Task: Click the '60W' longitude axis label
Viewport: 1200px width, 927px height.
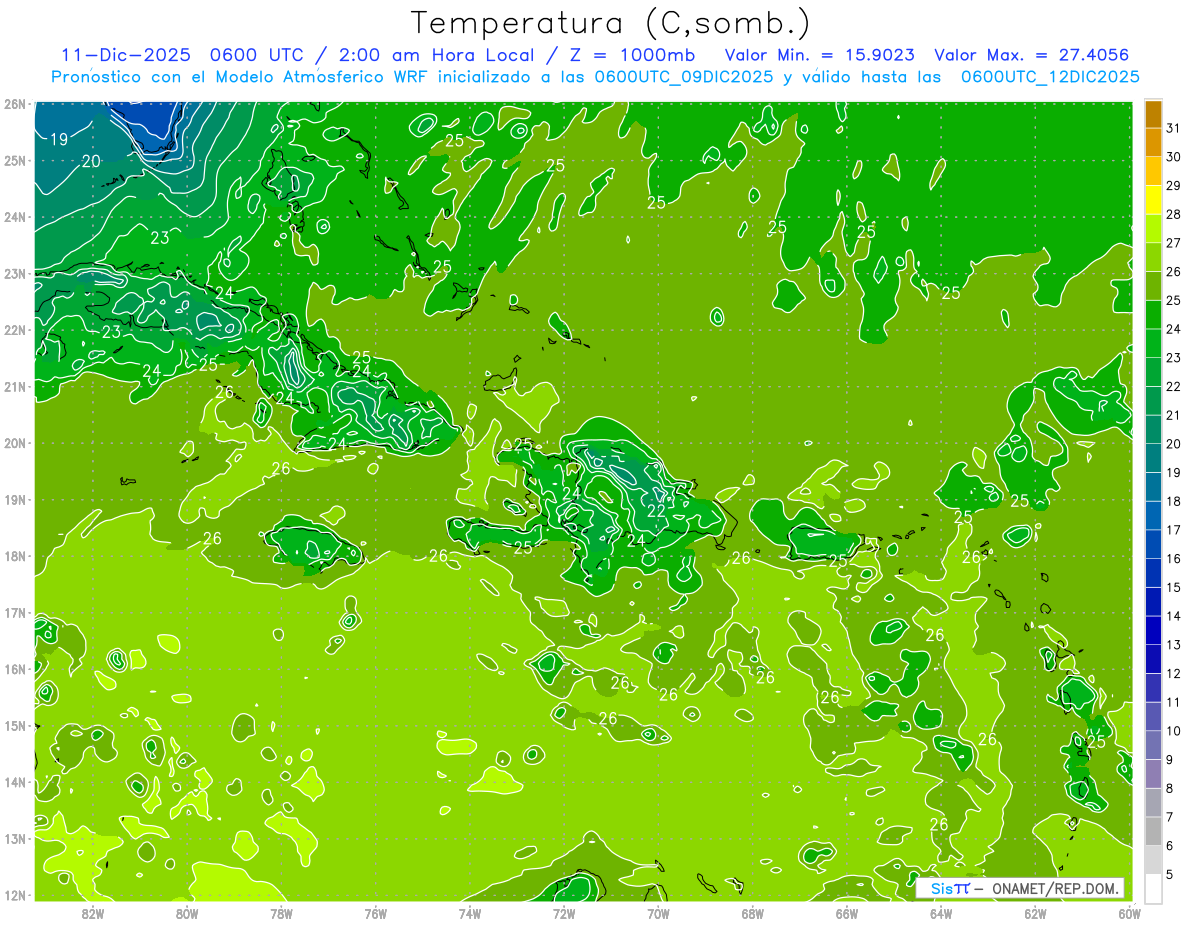Action: pyautogui.click(x=1129, y=914)
